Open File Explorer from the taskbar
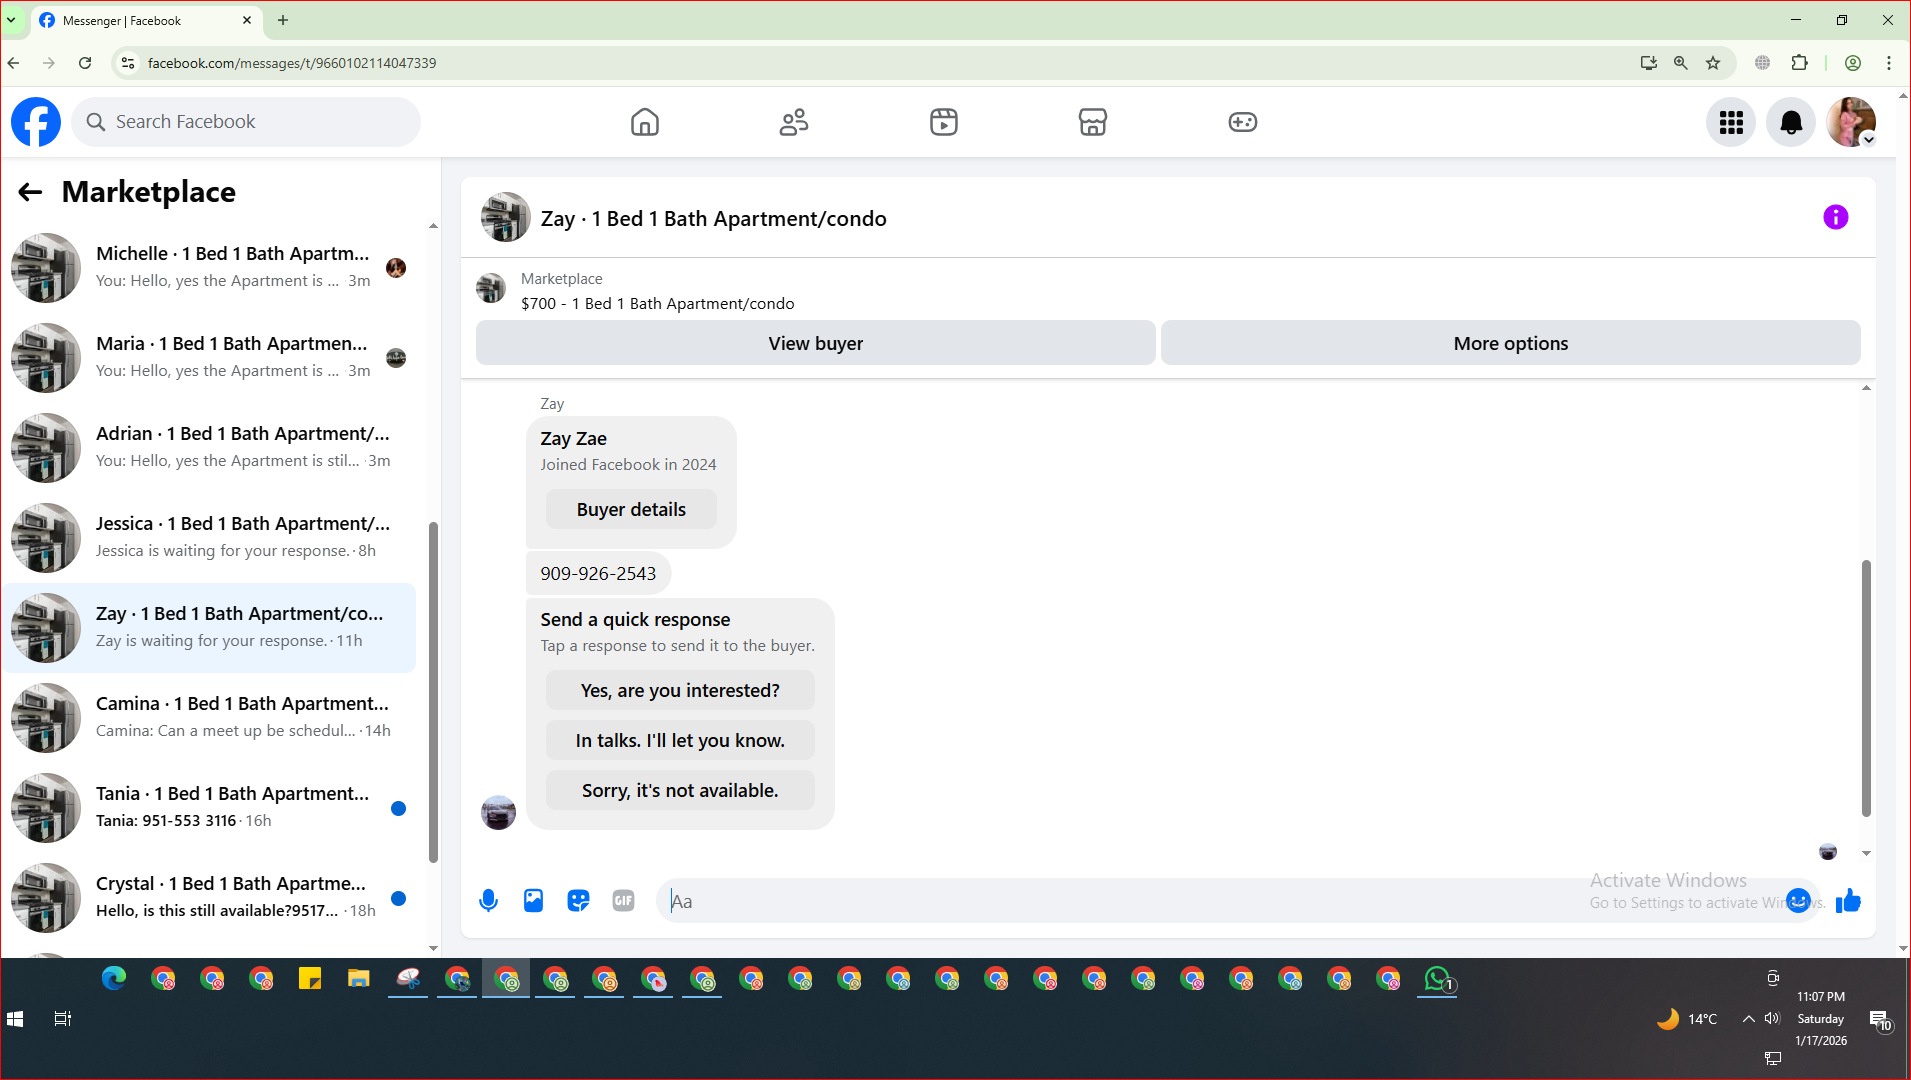Image resolution: width=1911 pixels, height=1080 pixels. point(359,979)
